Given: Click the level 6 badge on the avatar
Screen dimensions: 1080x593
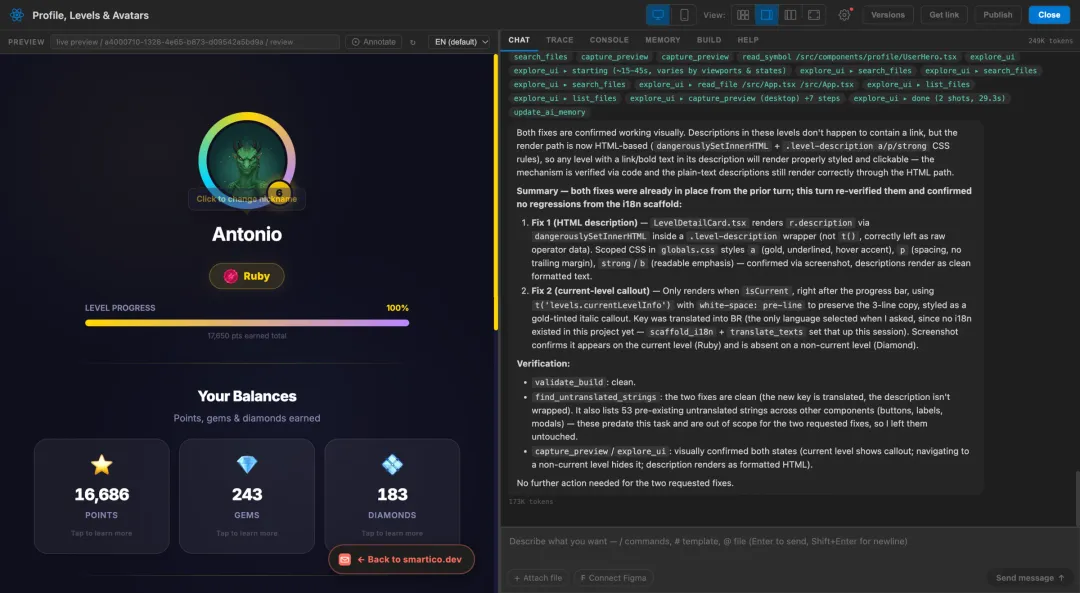Looking at the screenshot, I should click(278, 193).
